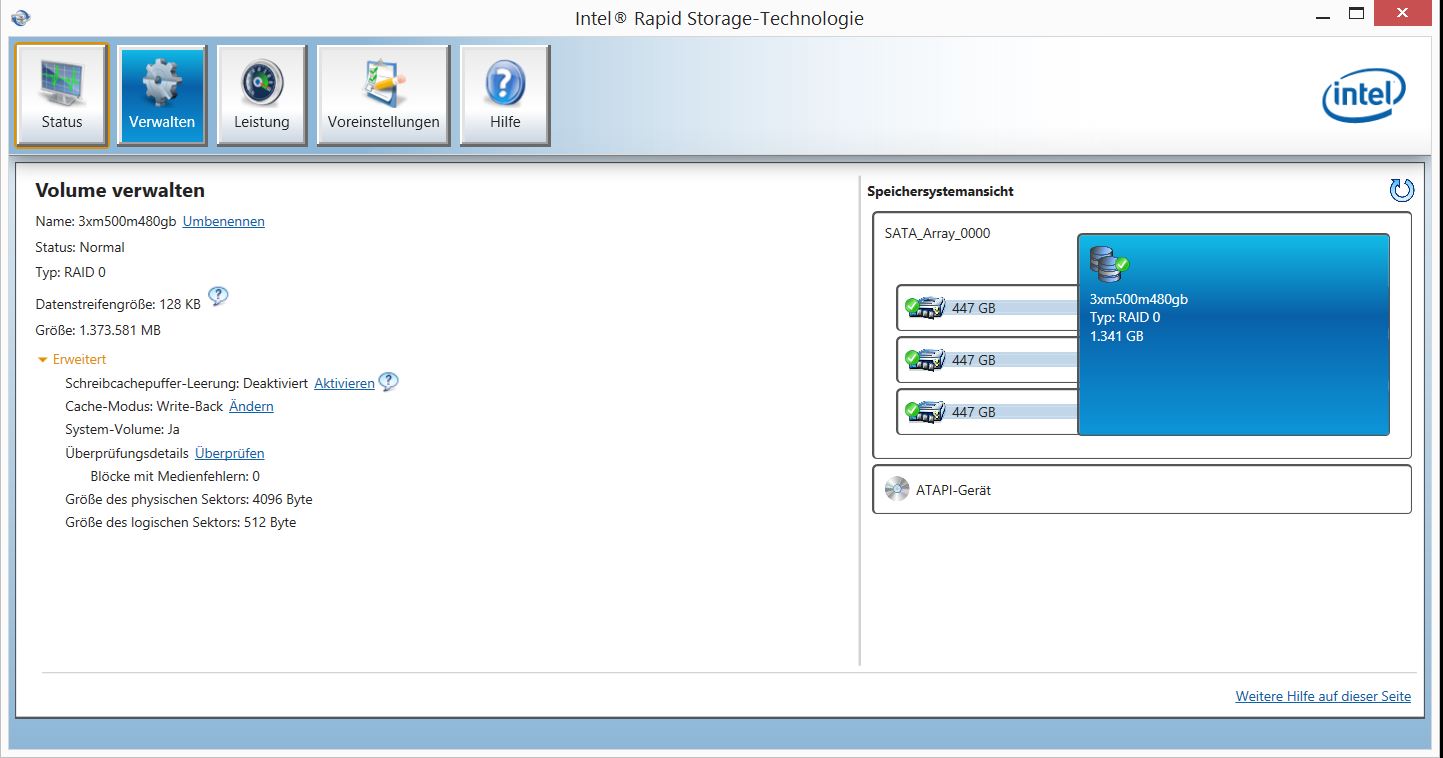Select the first 447 GB disk
1443x758 pixels.
(x=973, y=308)
